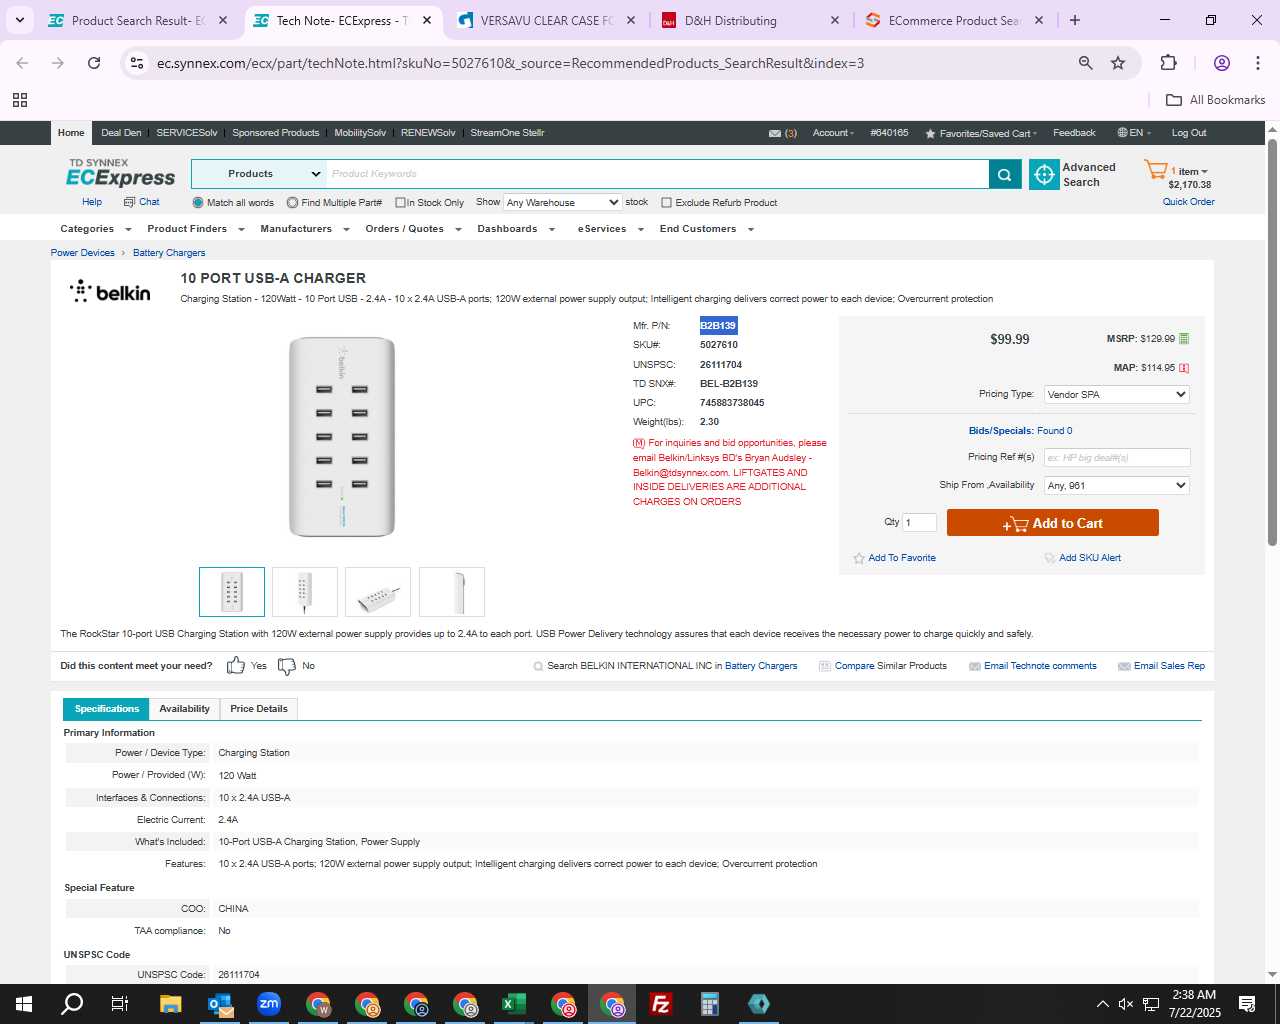Click the Qty quantity field
The width and height of the screenshot is (1280, 1024).
(x=919, y=522)
